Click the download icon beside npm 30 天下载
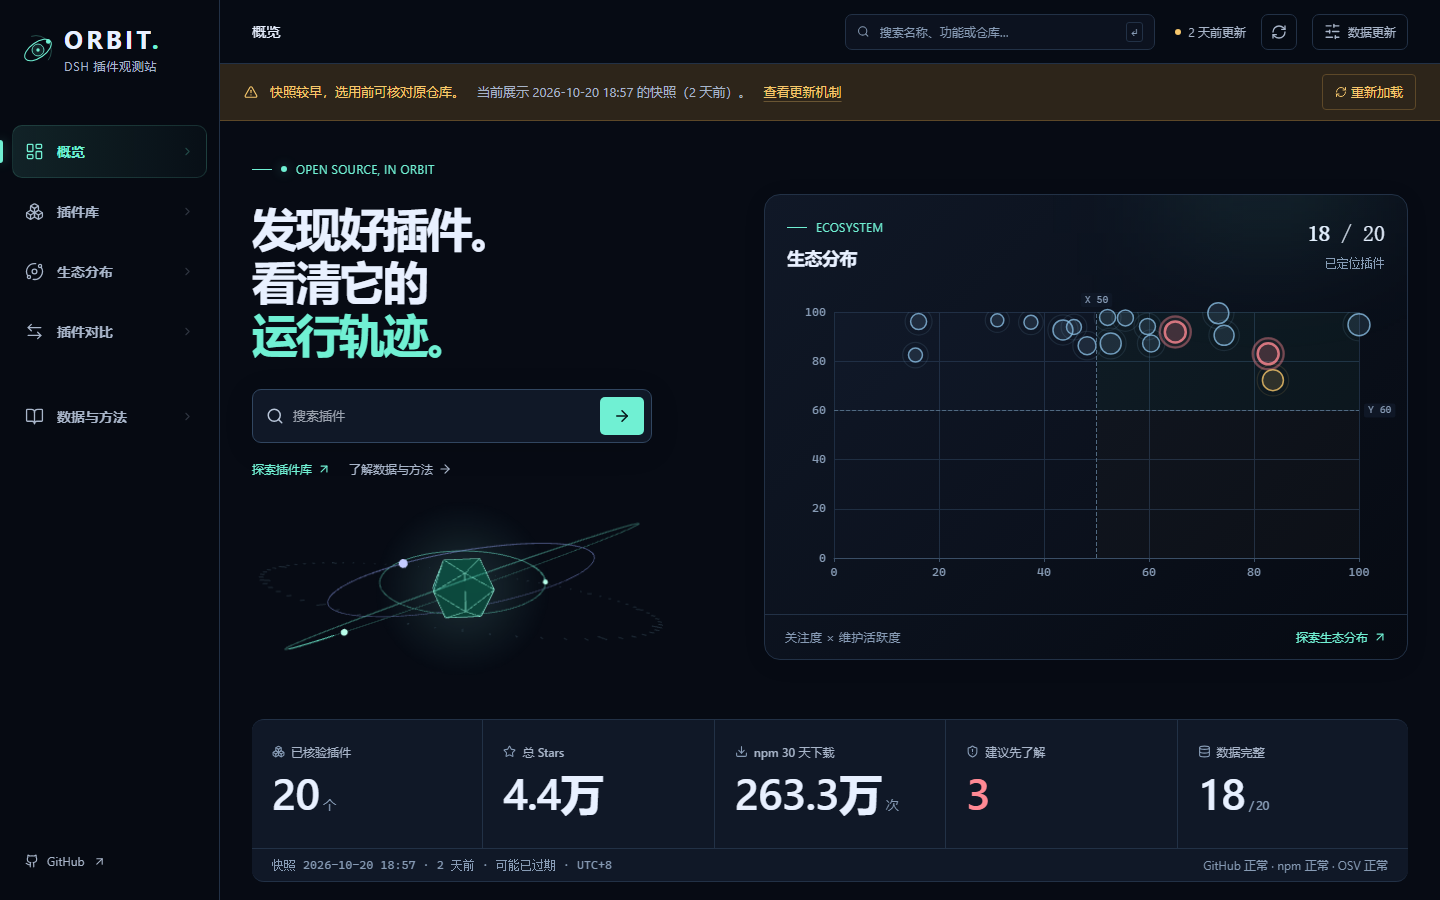 pyautogui.click(x=741, y=752)
